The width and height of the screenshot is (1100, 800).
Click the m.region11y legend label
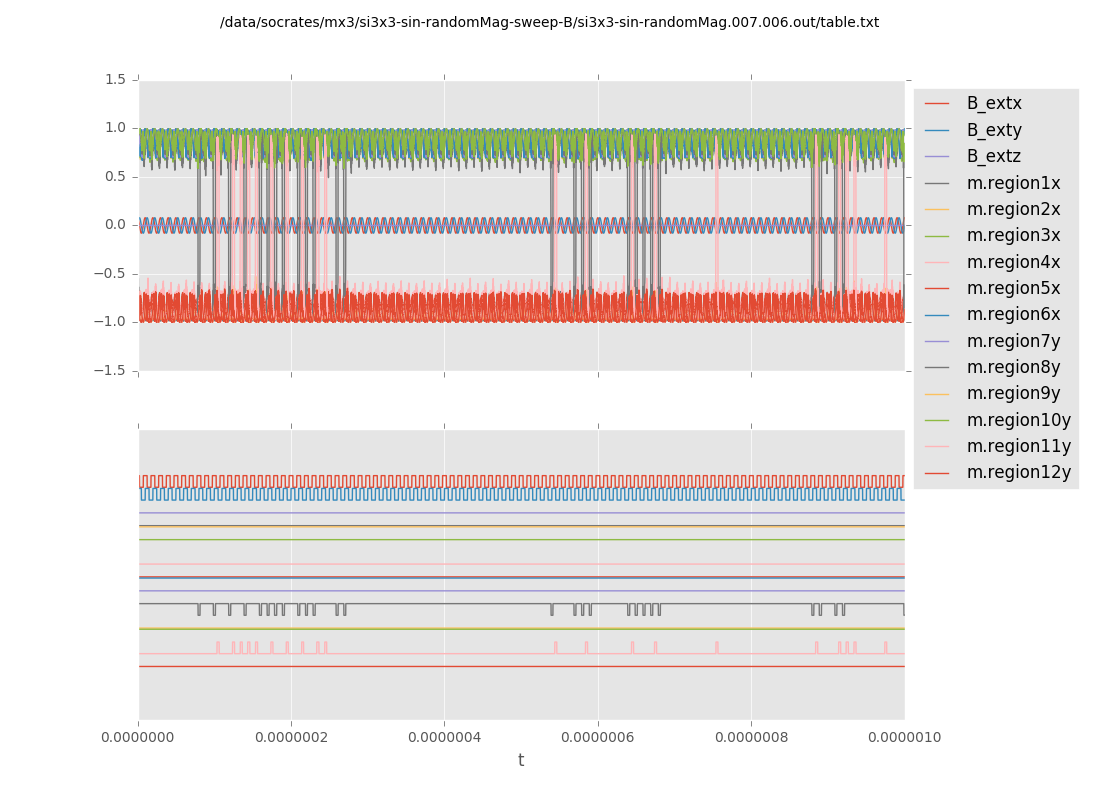point(1018,446)
